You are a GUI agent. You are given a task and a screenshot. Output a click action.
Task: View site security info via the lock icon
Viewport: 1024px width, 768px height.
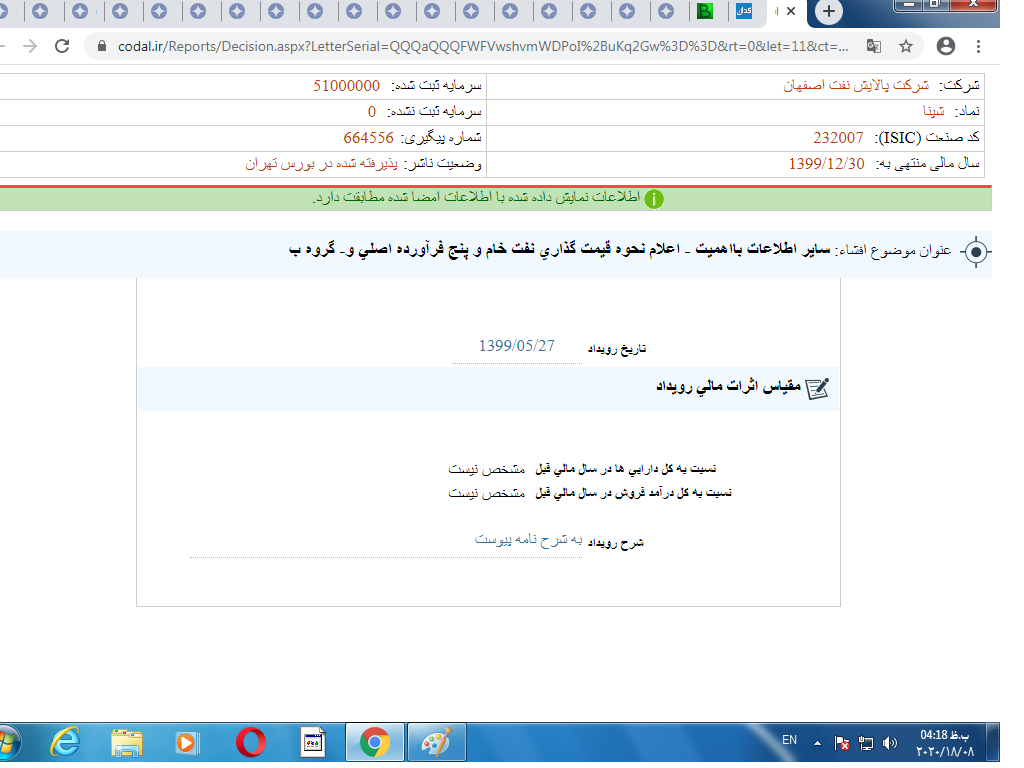[x=101, y=46]
